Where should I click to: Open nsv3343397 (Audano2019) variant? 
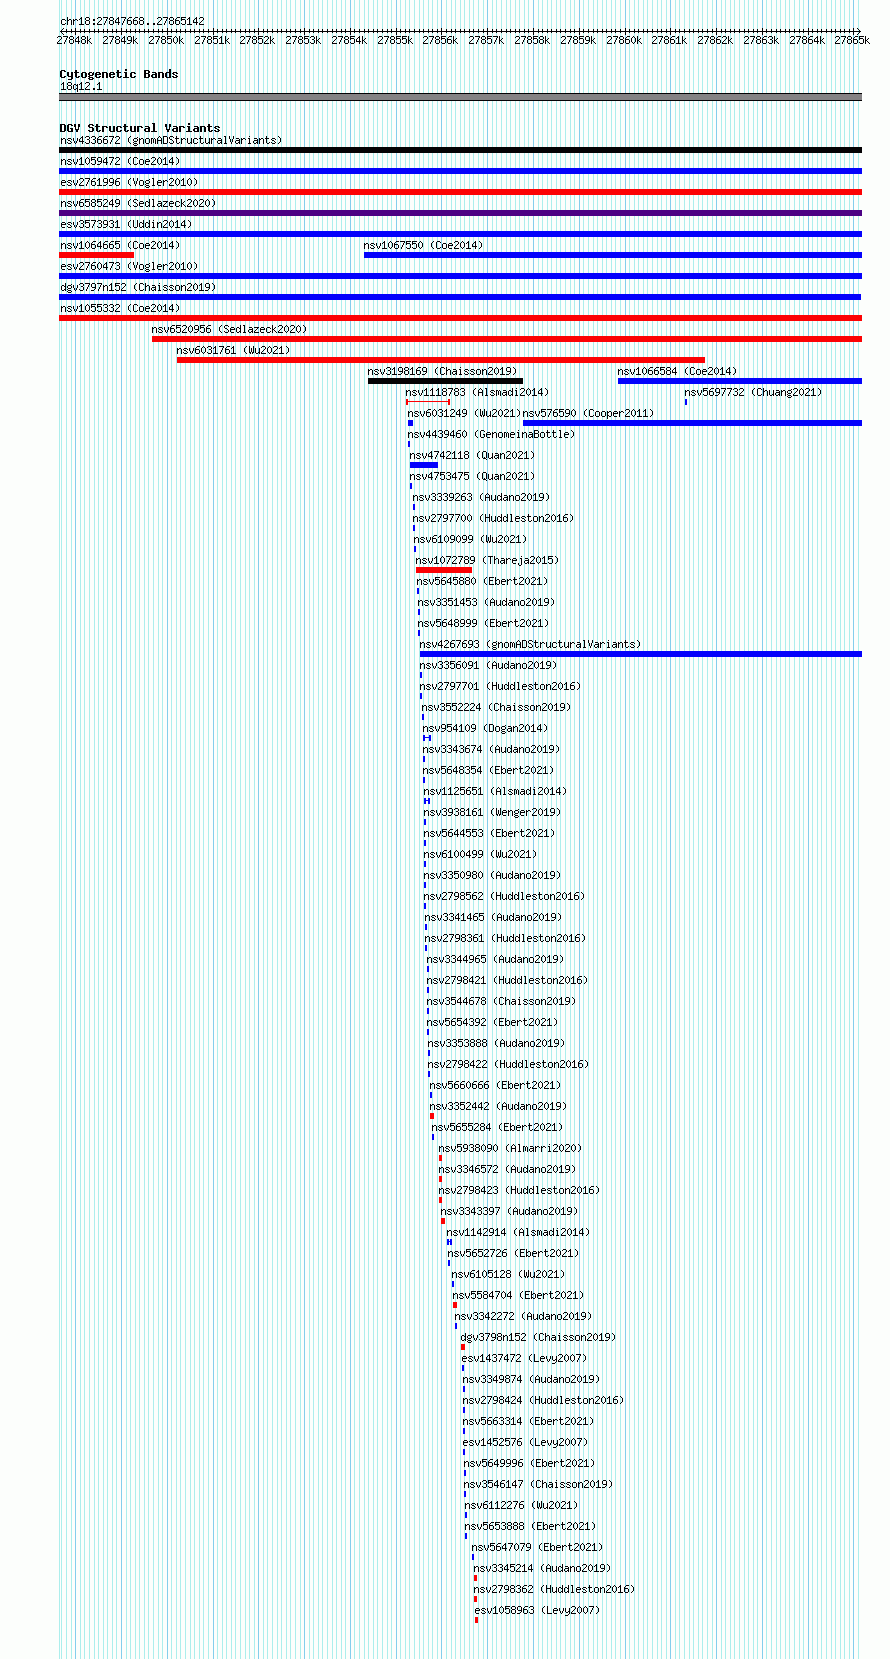coord(509,1211)
